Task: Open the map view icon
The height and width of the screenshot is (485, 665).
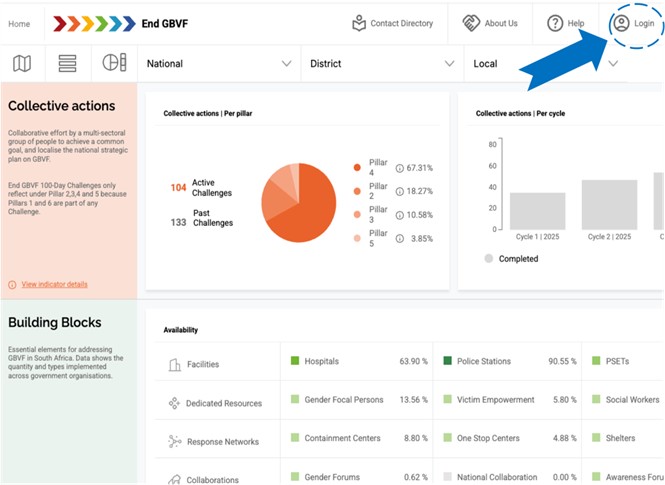Action: coord(21,64)
